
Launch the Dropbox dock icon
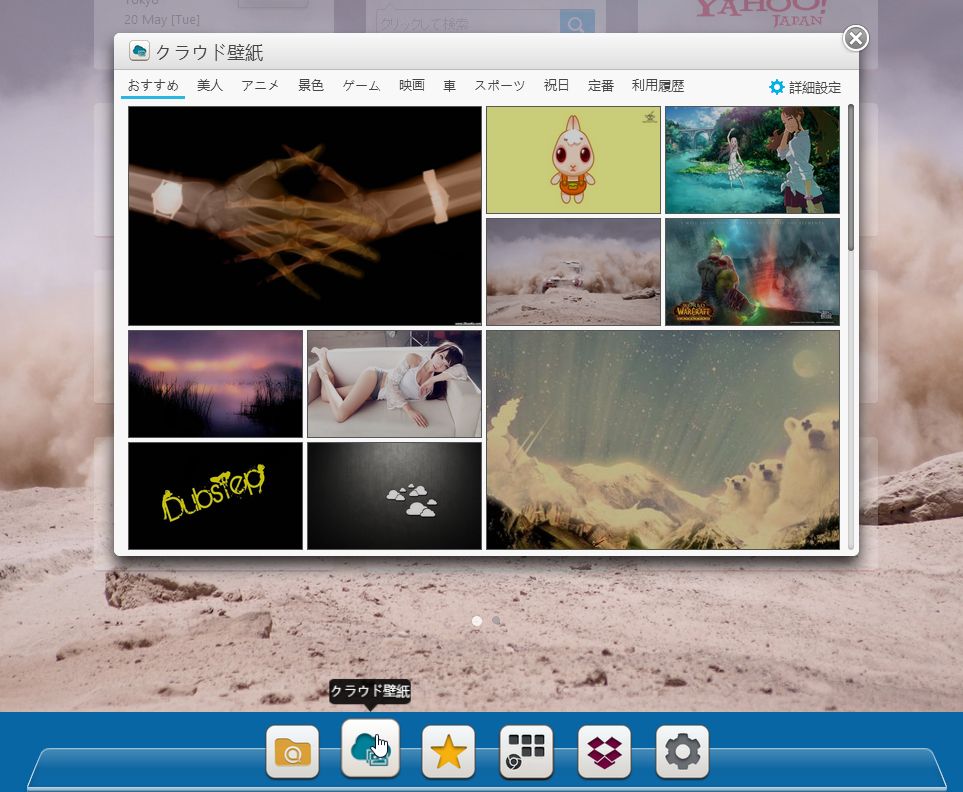click(x=604, y=751)
